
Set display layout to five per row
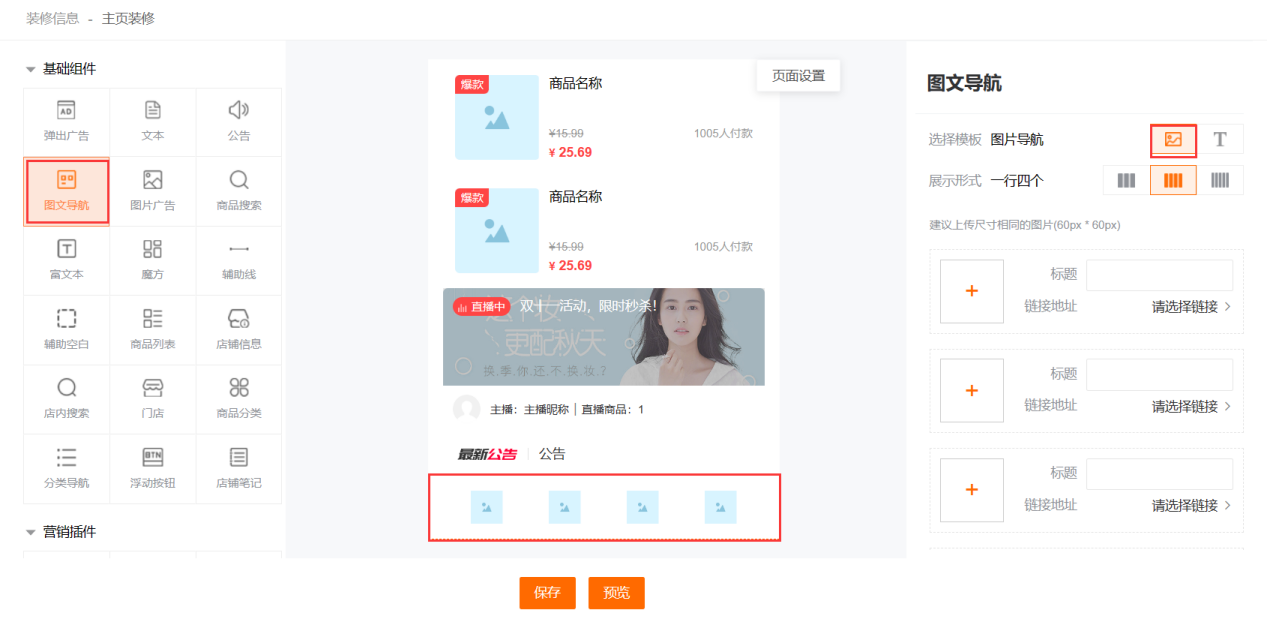pyautogui.click(x=1220, y=181)
